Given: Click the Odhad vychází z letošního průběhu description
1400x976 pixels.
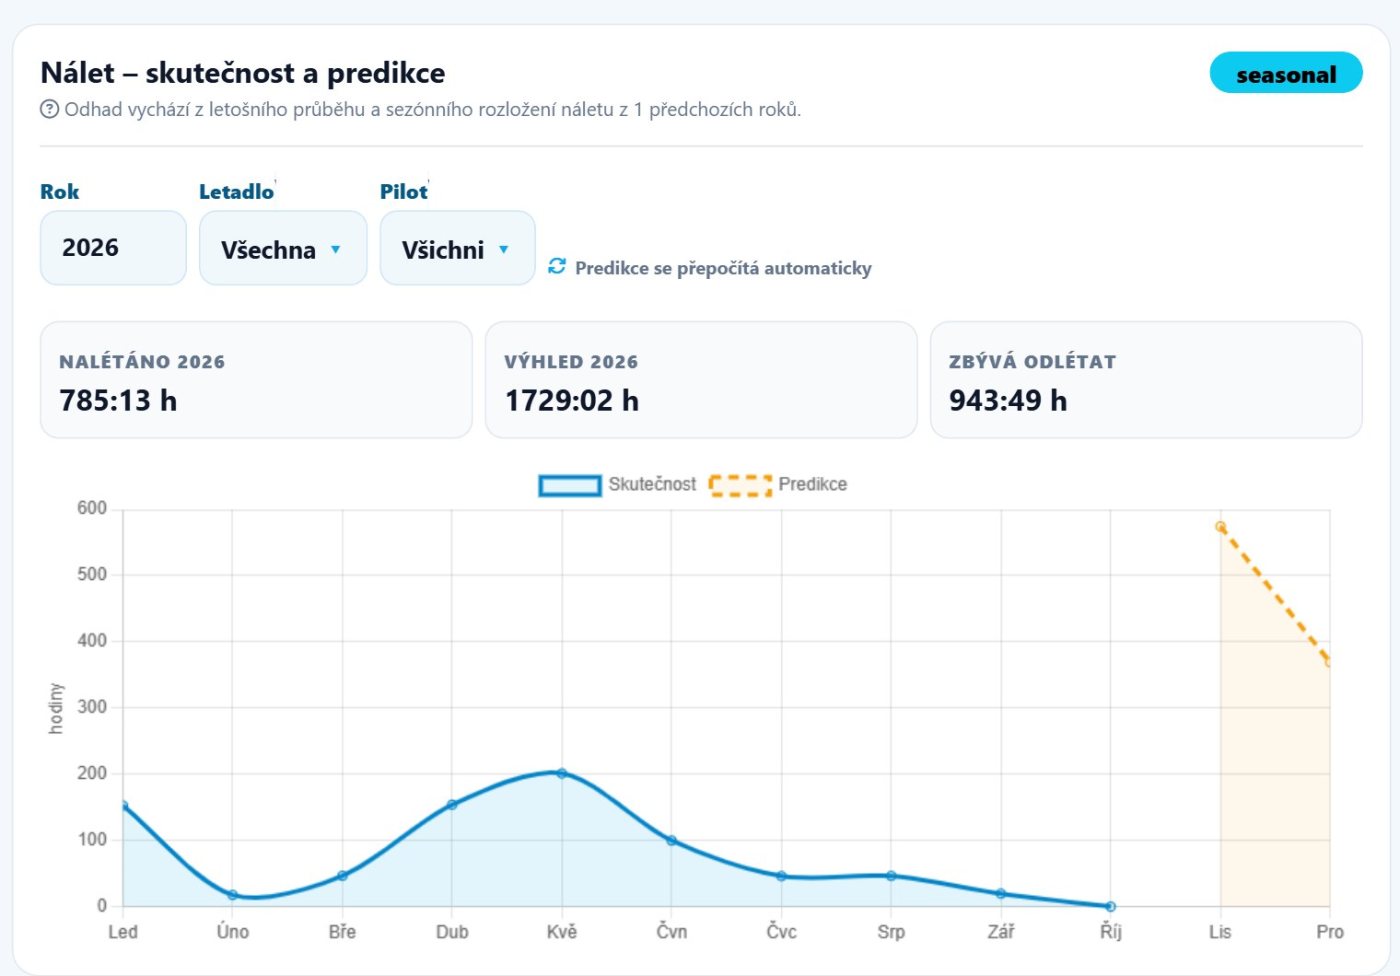Looking at the screenshot, I should (433, 110).
